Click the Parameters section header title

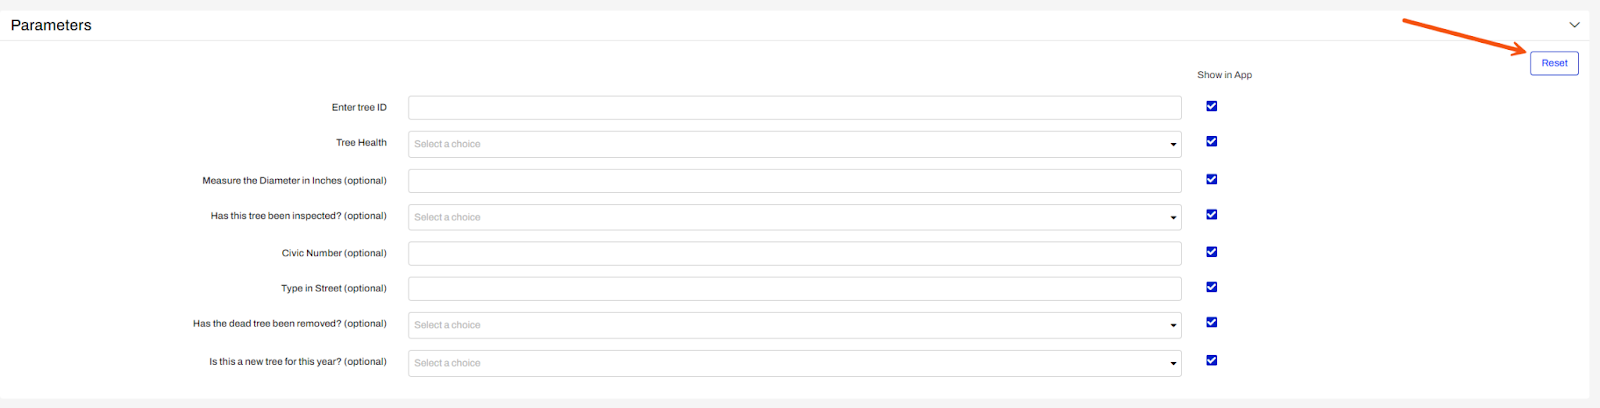51,25
